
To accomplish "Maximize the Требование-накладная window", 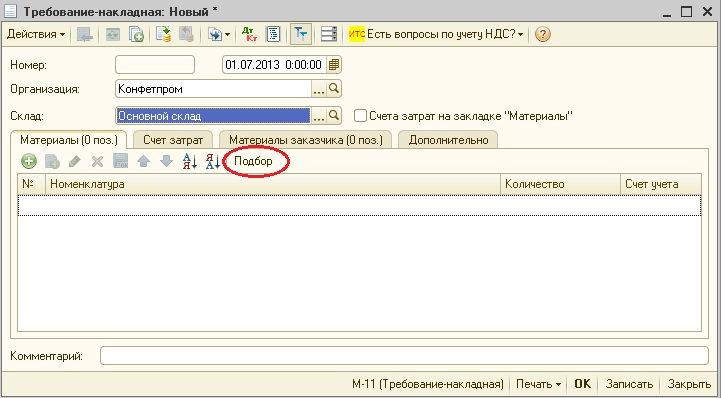I will (686, 12).
